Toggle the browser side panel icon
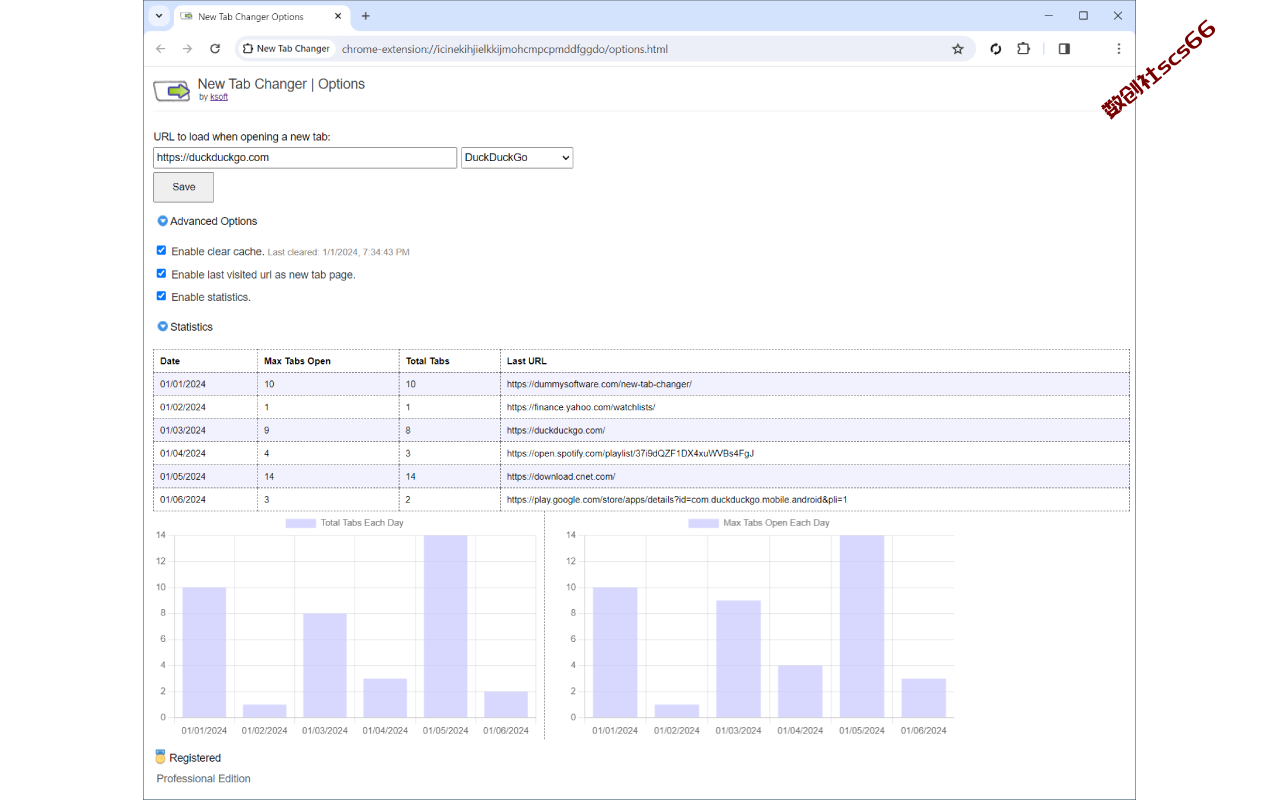 pos(1064,49)
